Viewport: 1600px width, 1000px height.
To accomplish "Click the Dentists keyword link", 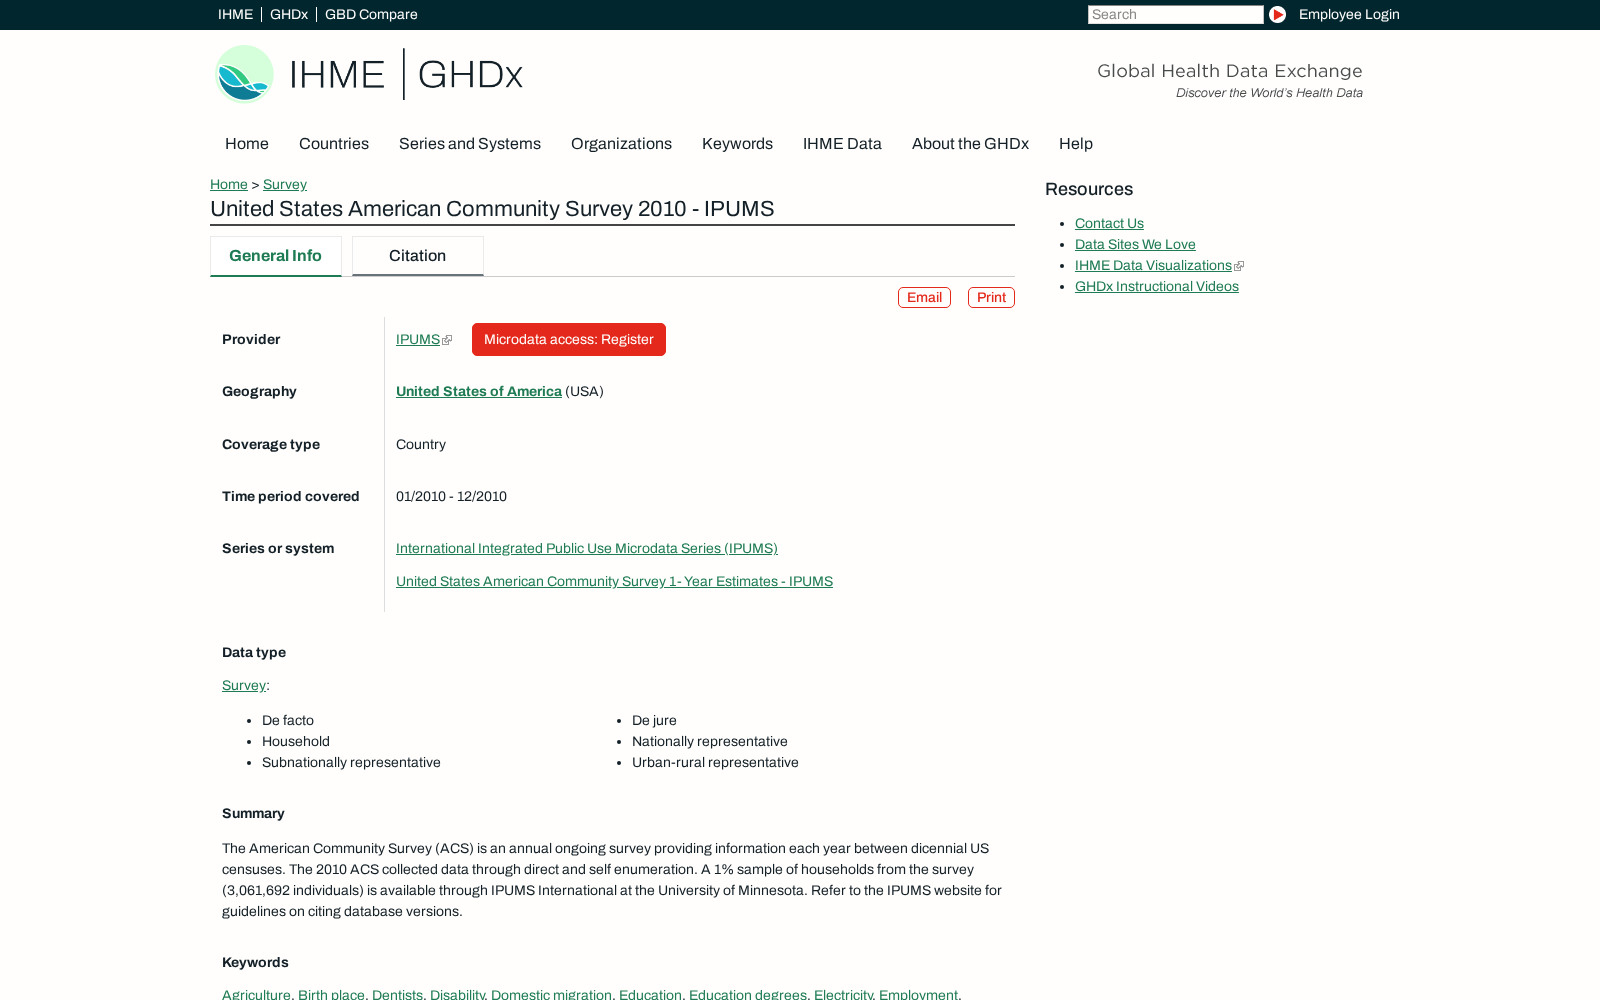I will pos(397,994).
